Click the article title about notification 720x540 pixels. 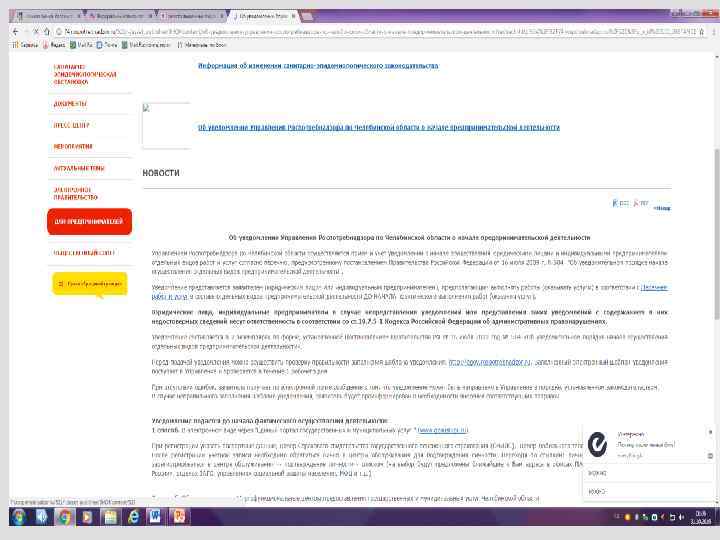(x=409, y=237)
